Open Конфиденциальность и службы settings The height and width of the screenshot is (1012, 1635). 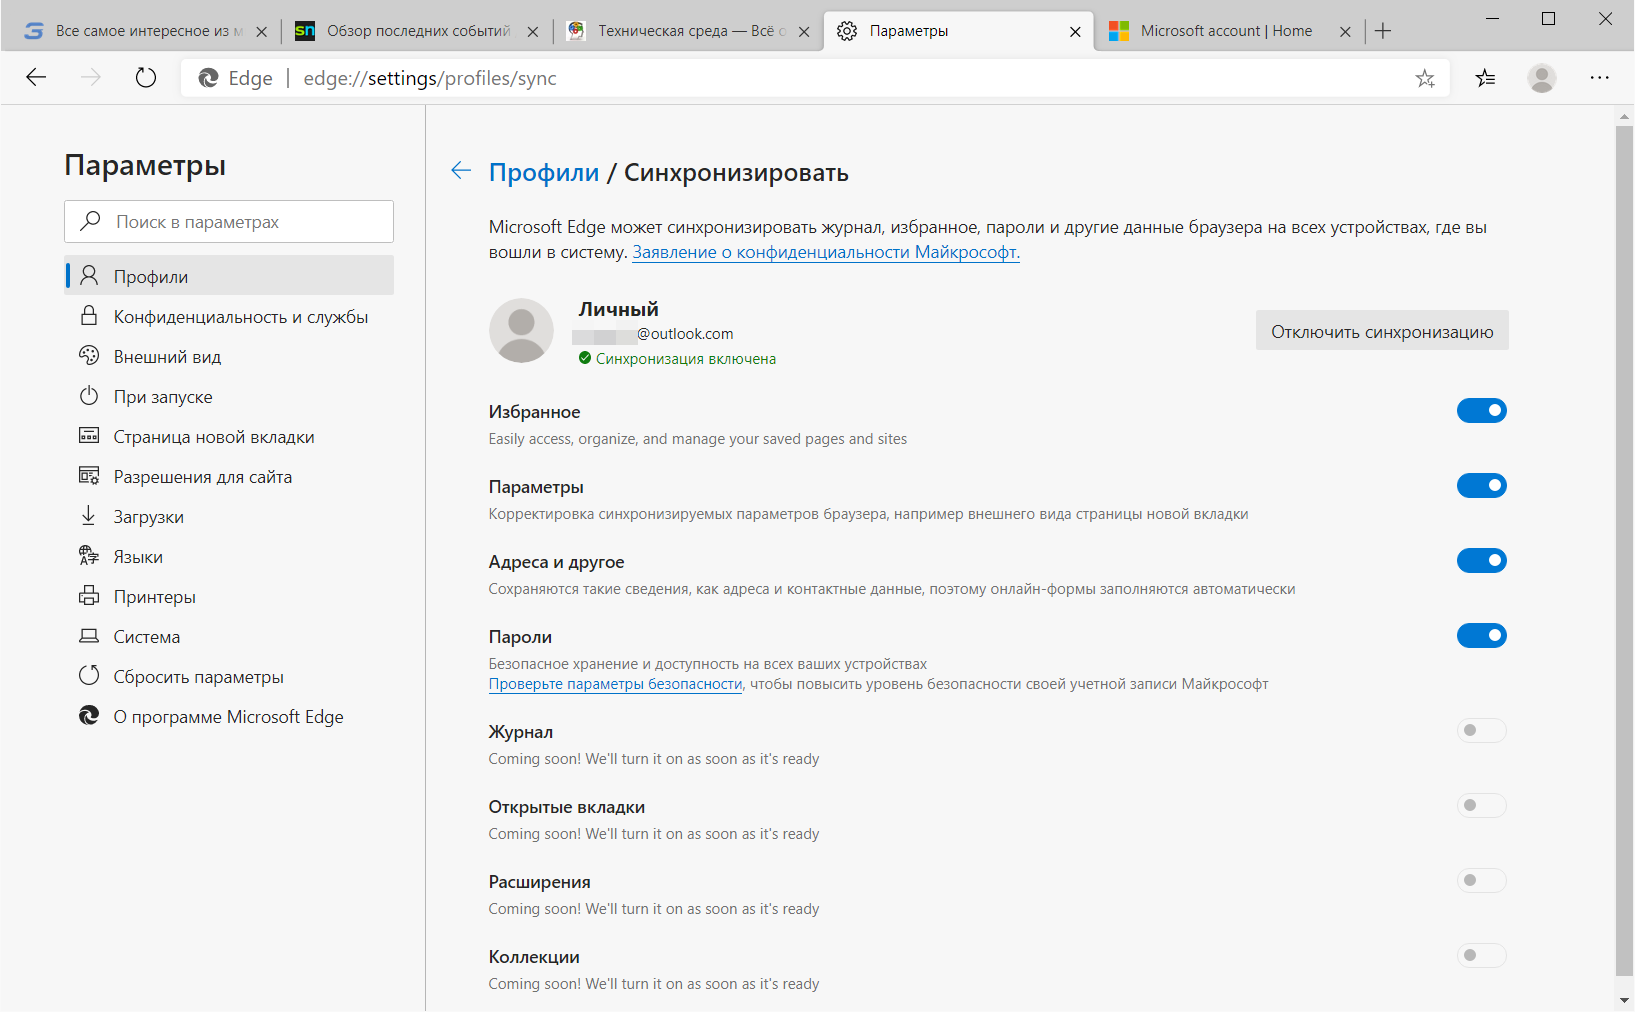229,316
